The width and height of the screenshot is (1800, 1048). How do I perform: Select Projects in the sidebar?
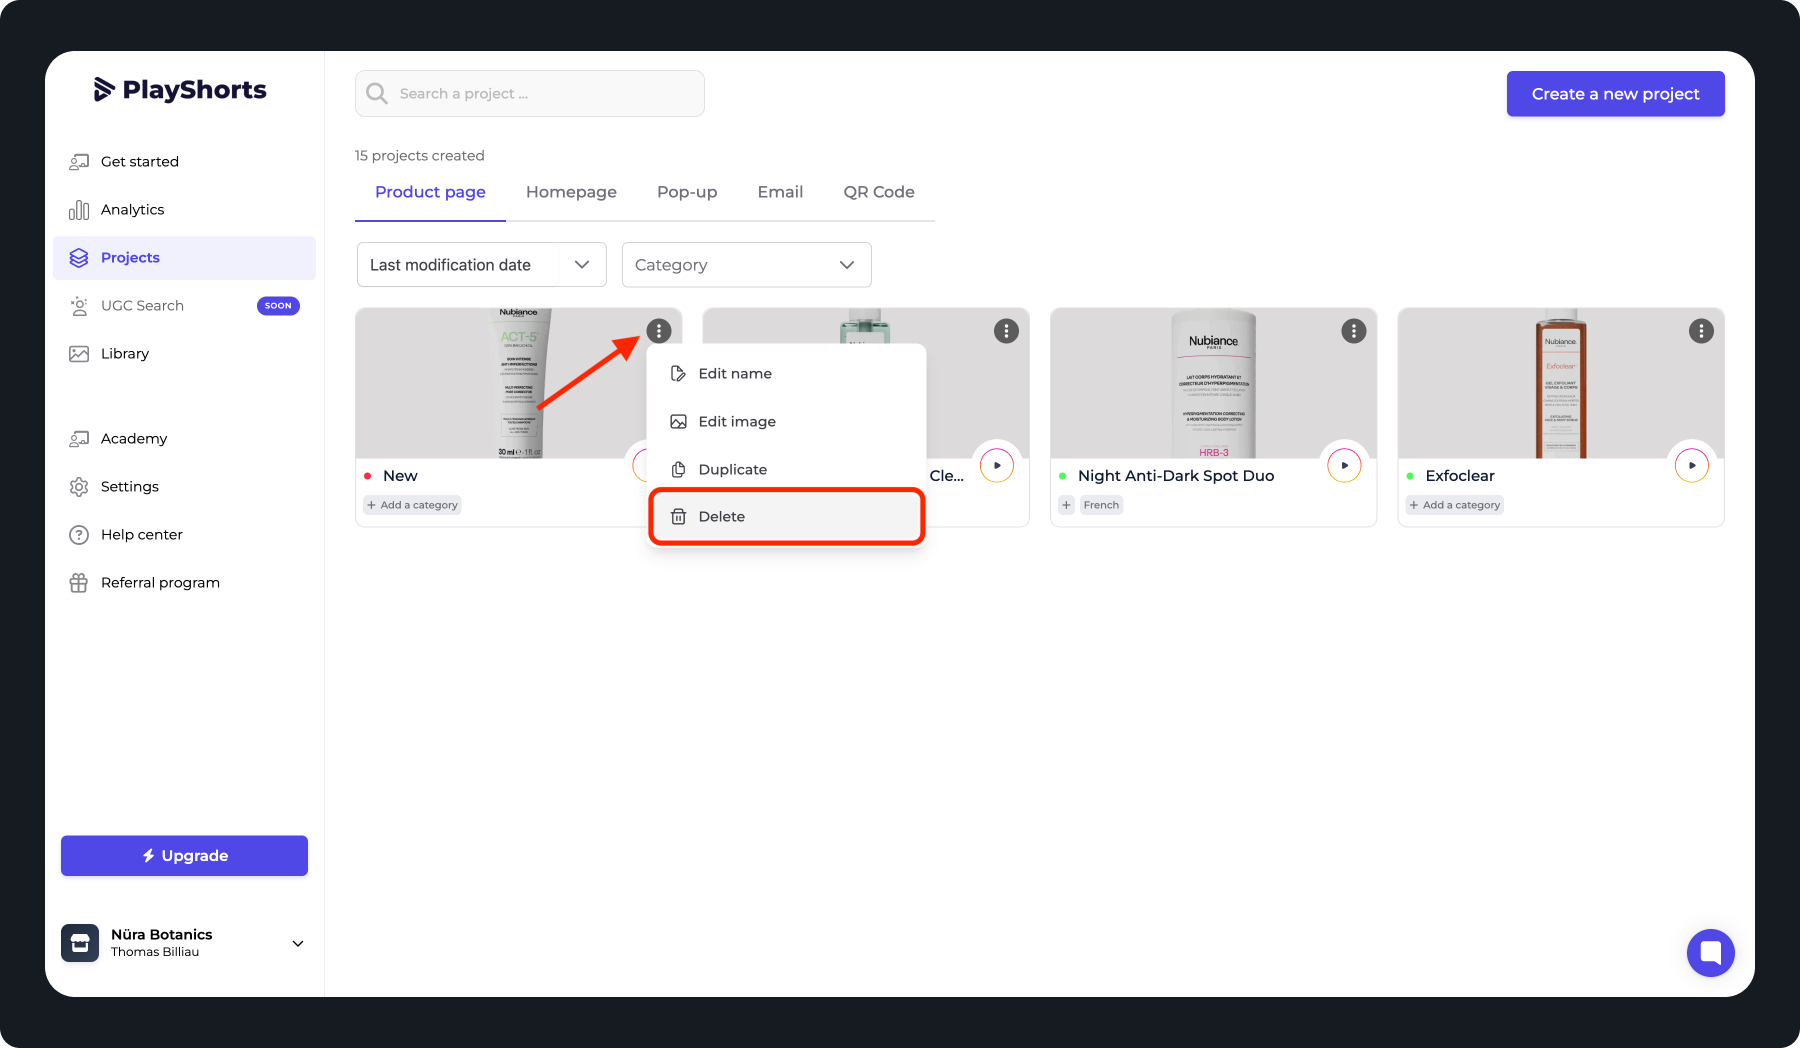point(184,258)
